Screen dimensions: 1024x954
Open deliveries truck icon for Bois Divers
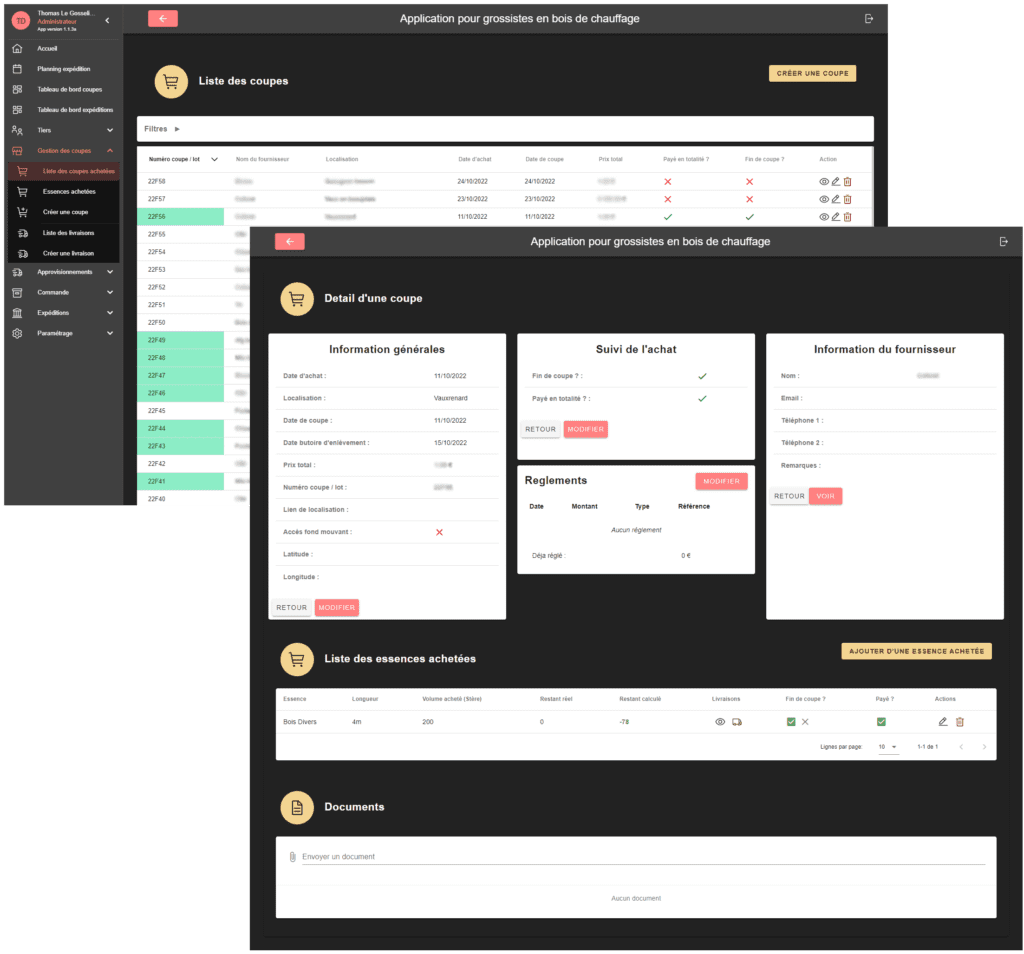737,722
